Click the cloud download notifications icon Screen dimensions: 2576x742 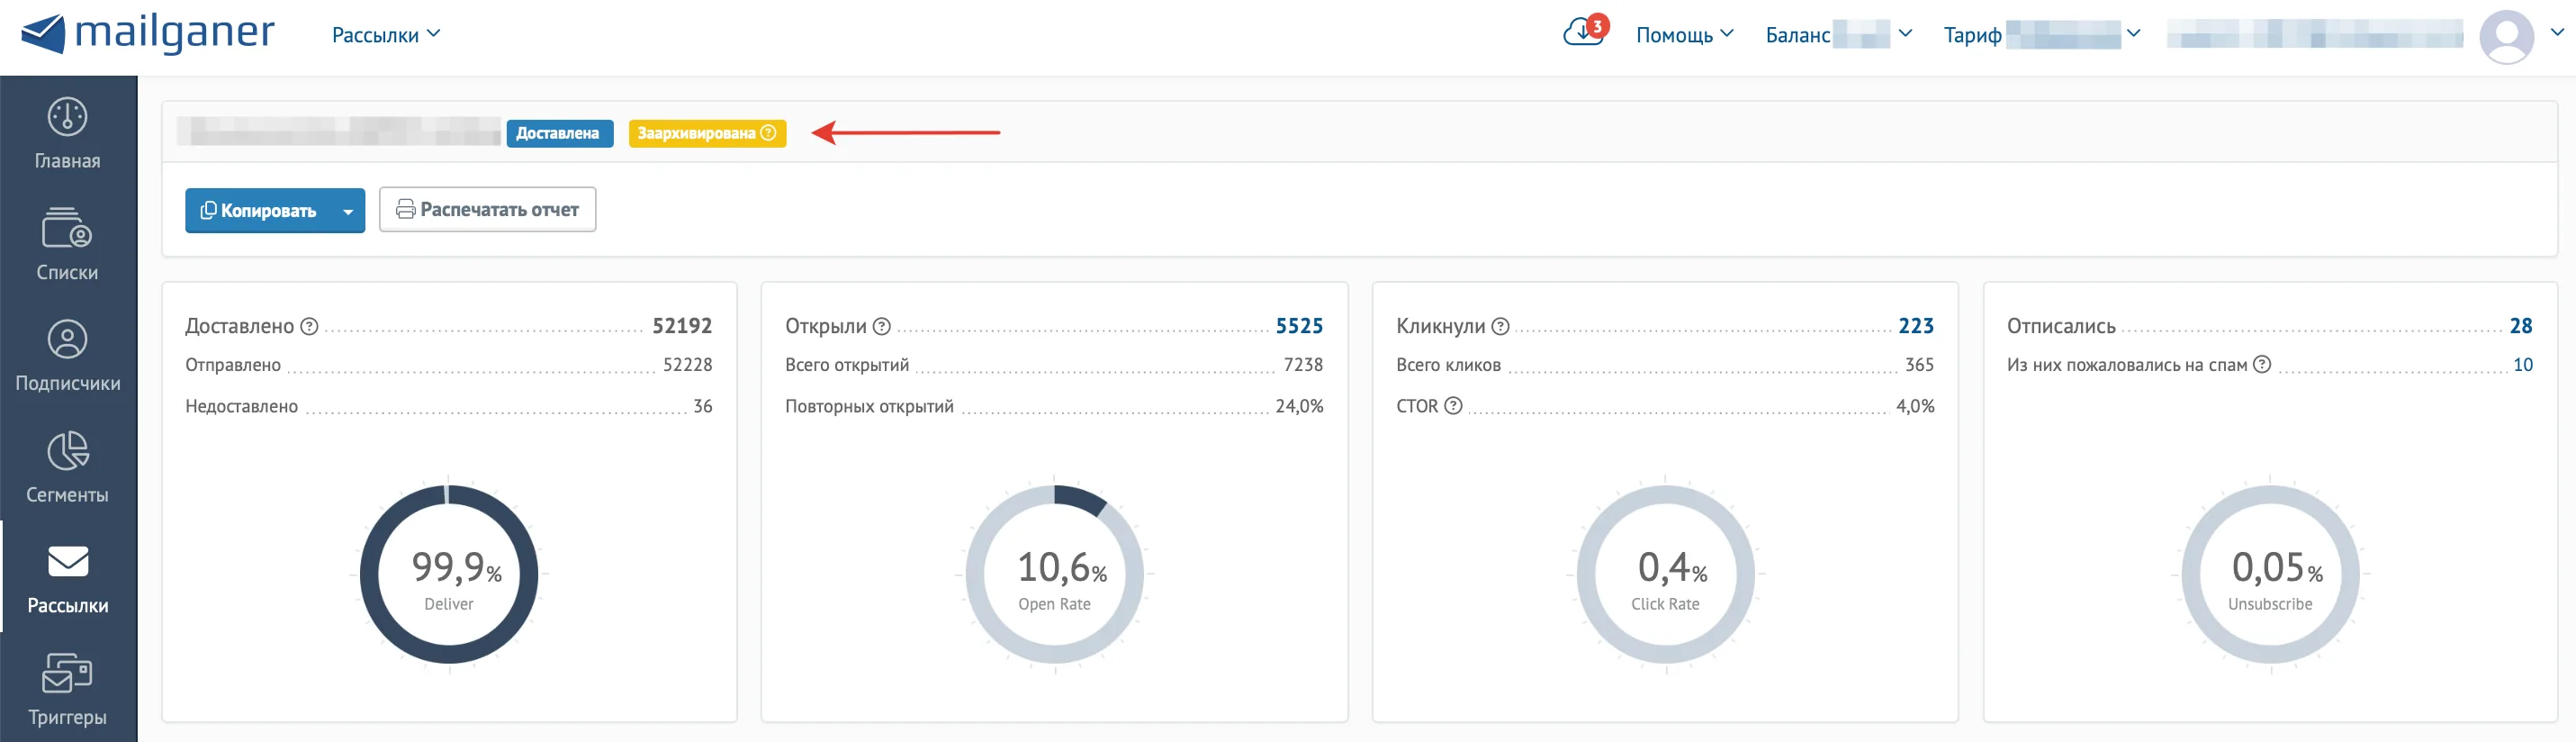click(x=1585, y=32)
